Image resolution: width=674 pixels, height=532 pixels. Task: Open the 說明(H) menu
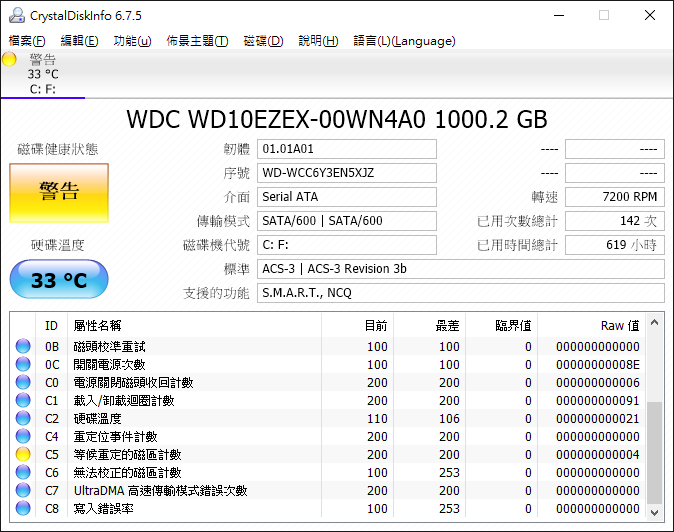click(x=319, y=41)
